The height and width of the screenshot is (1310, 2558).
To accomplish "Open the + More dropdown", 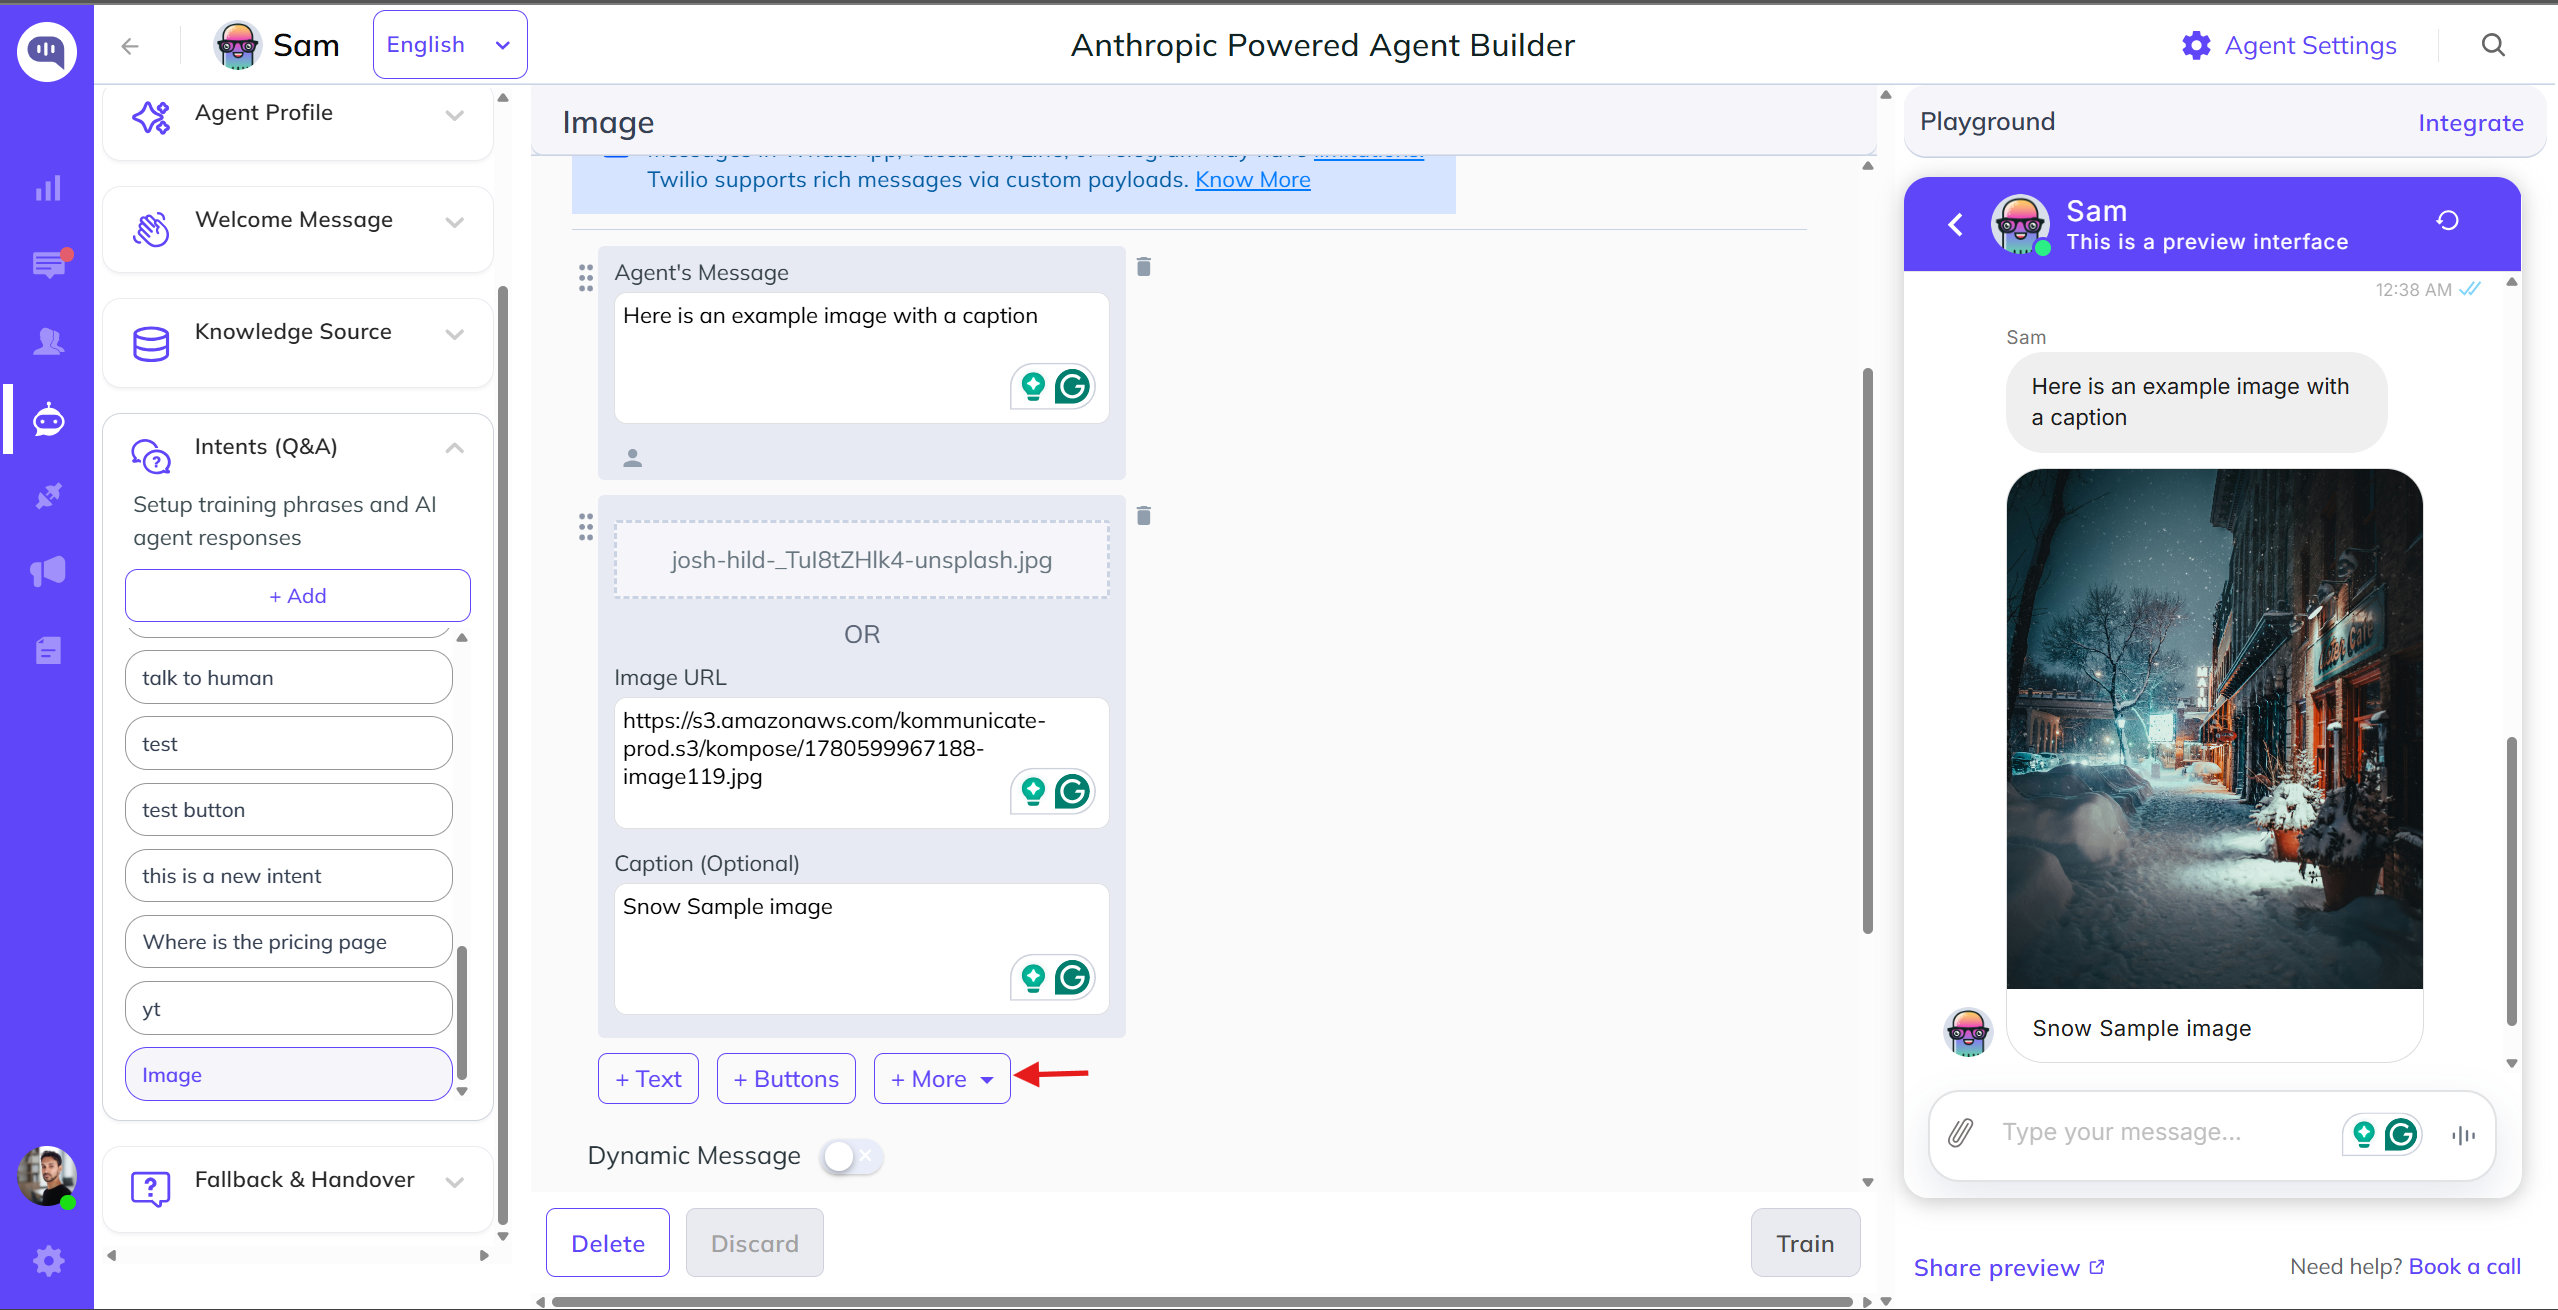I will pos(942,1079).
